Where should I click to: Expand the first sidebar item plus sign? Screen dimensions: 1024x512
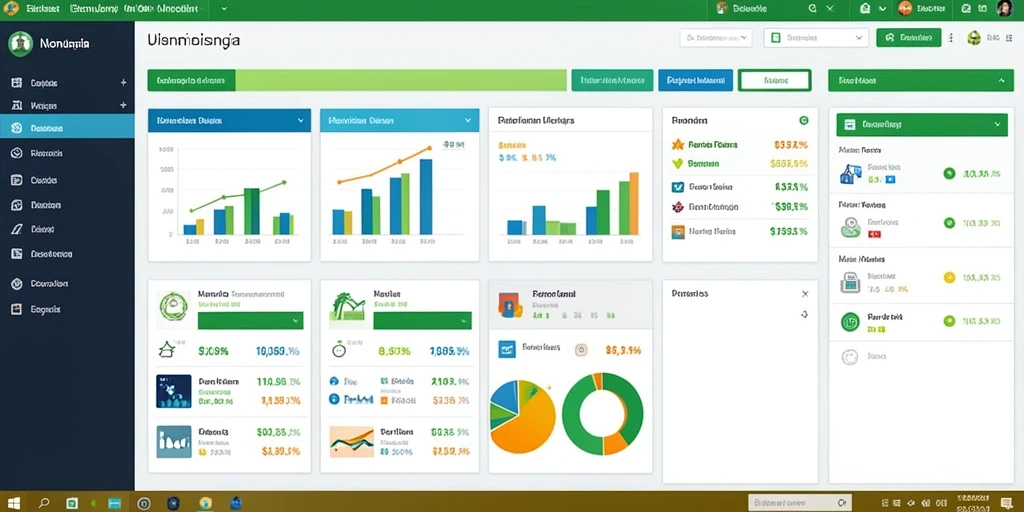(x=123, y=83)
